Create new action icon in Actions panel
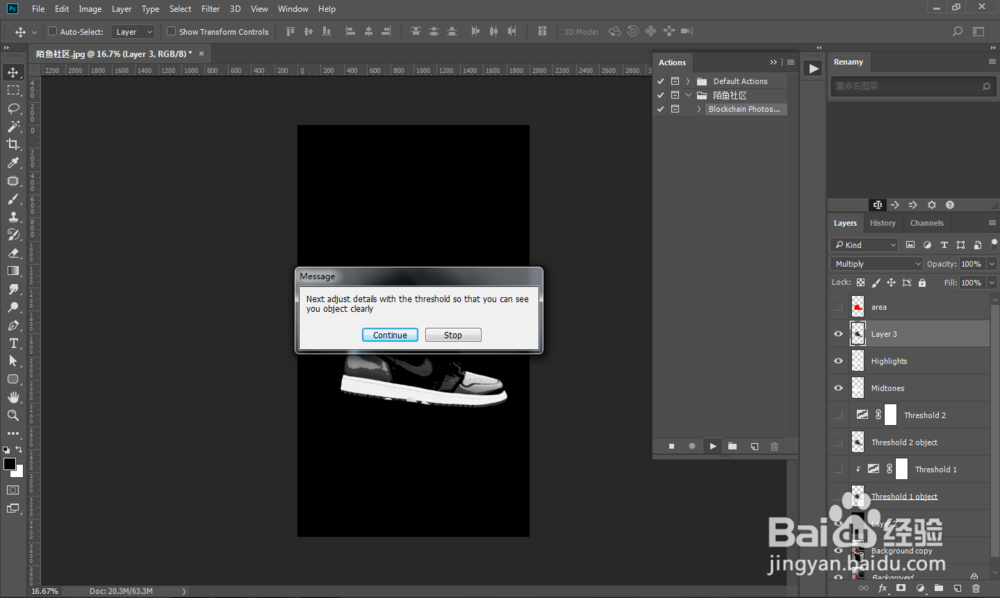1000x598 pixels. pos(754,446)
